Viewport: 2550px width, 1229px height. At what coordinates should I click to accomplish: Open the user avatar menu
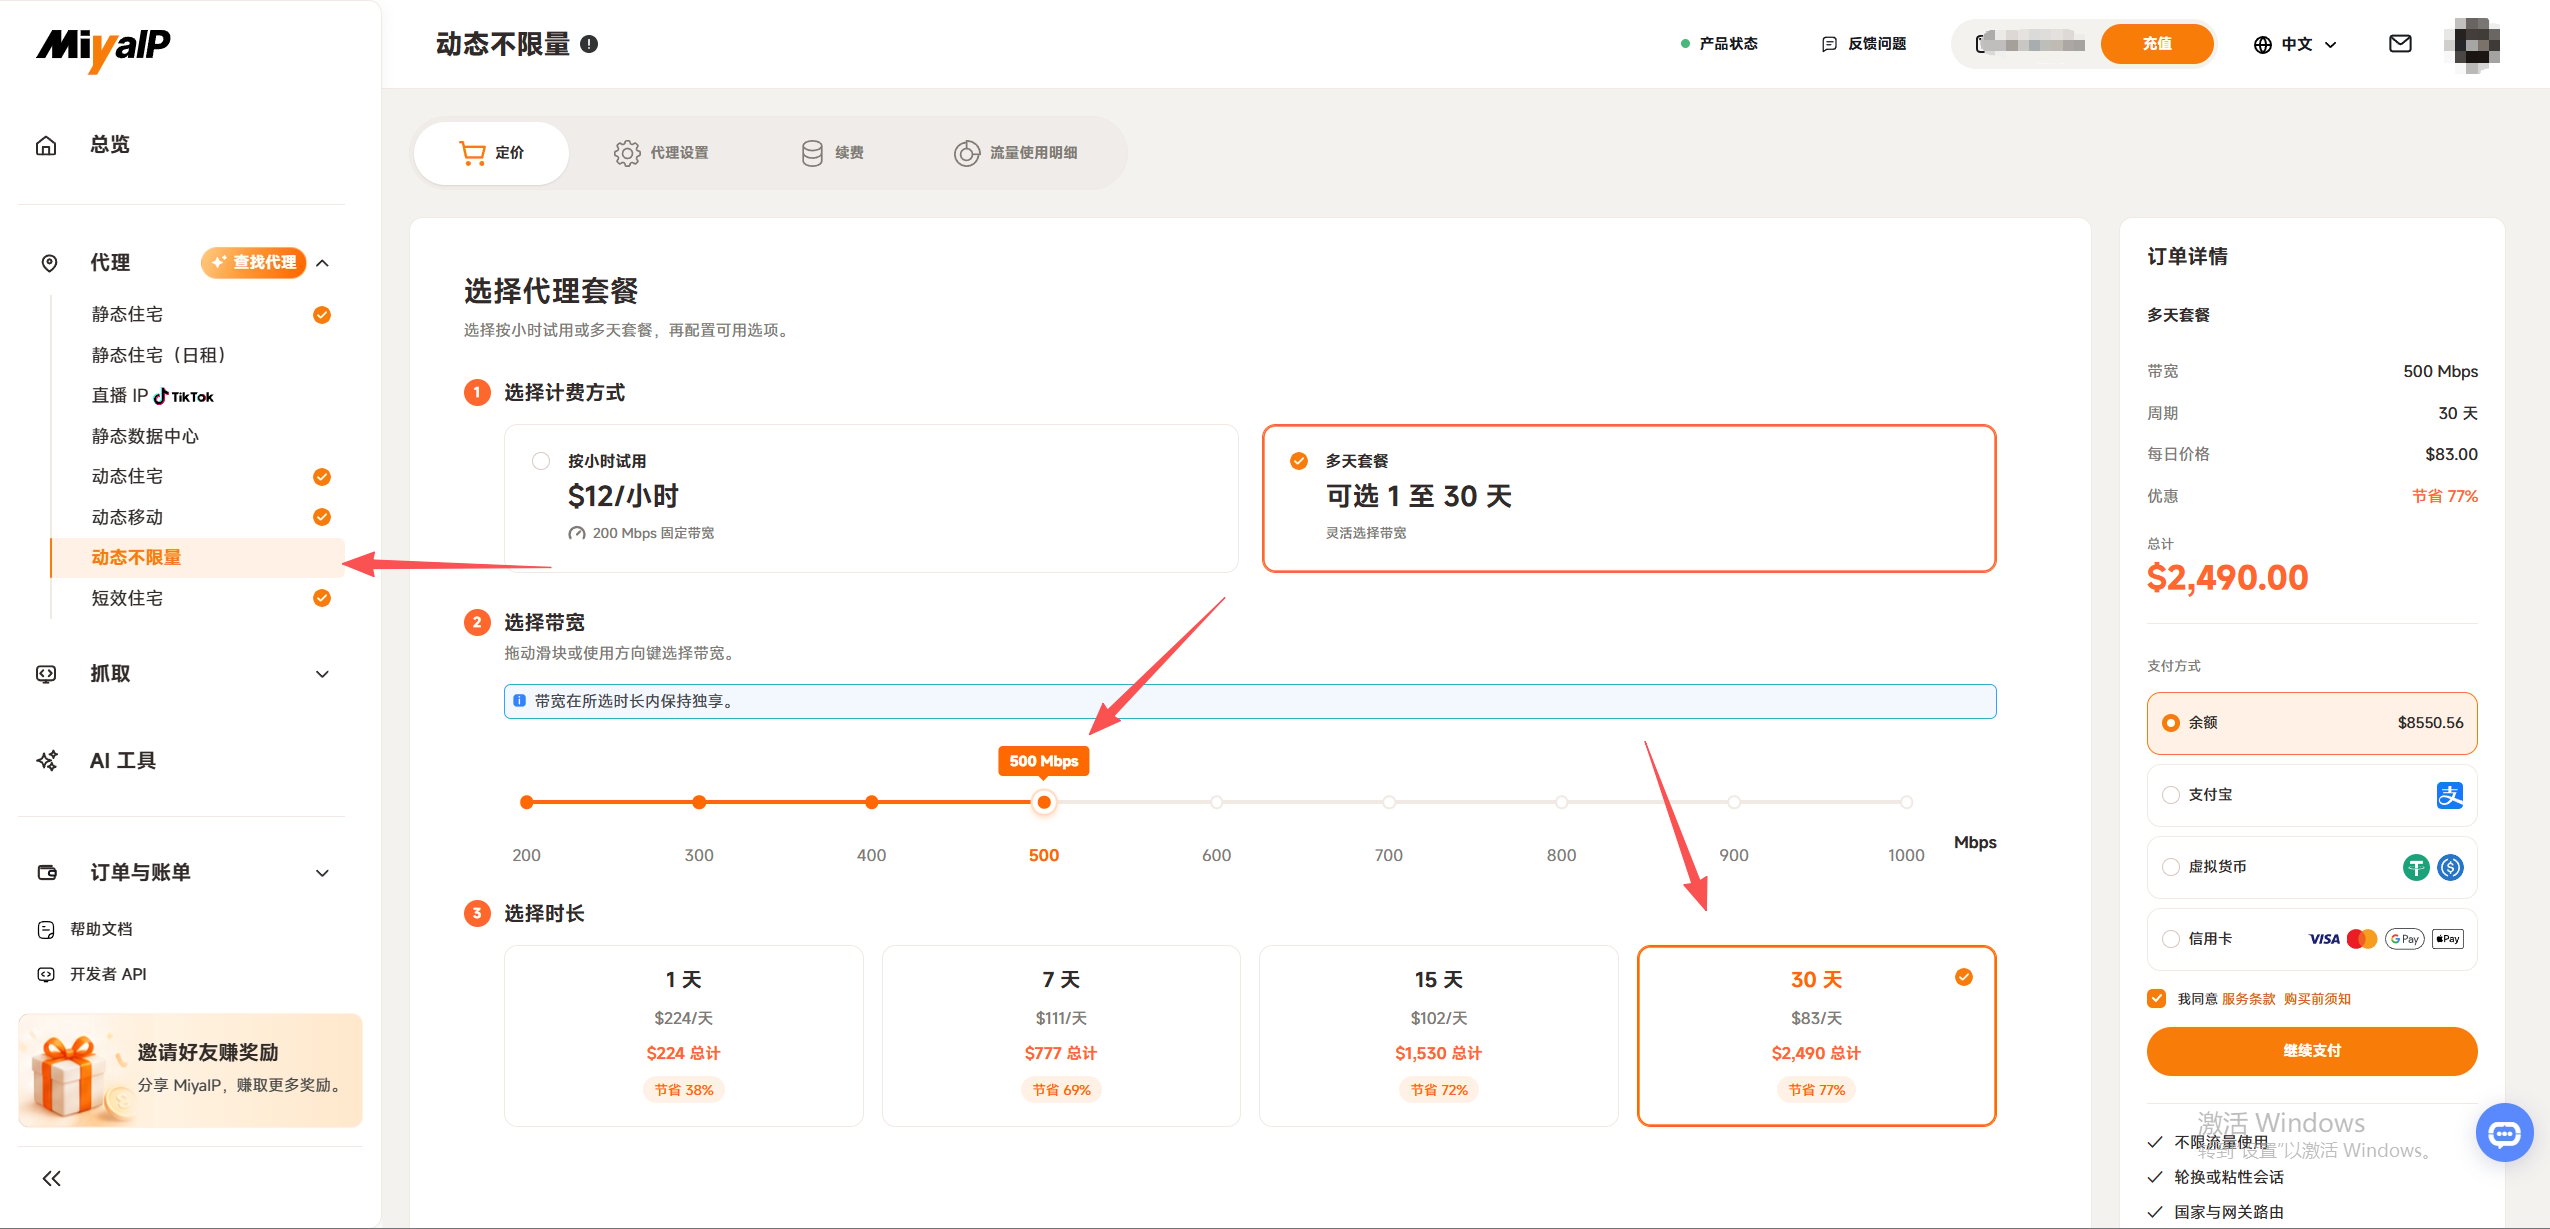(x=2472, y=44)
